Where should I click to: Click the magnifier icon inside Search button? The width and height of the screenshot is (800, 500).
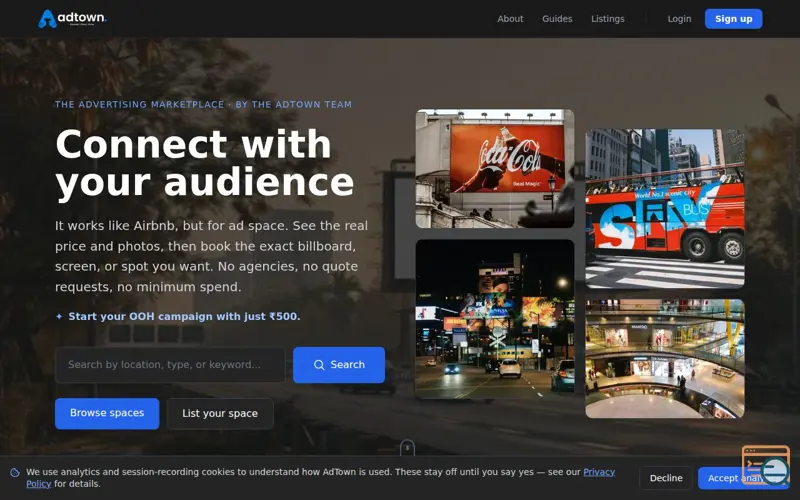tap(319, 365)
